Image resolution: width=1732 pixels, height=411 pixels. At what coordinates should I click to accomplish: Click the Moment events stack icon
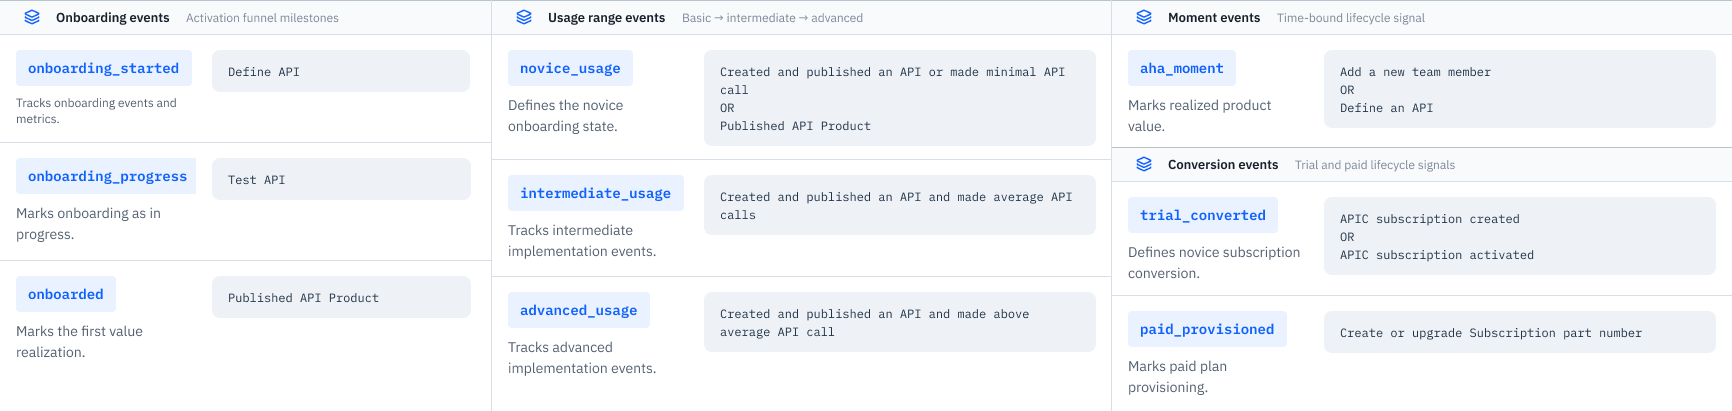pos(1144,17)
